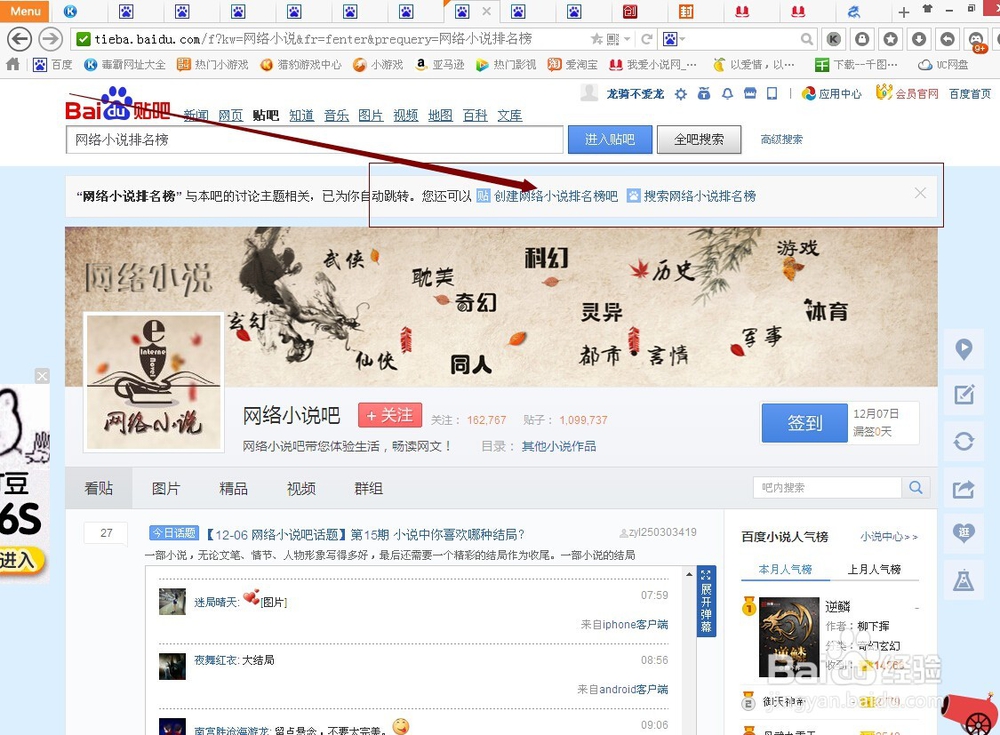Open the orange Menu button
Screen dimensions: 1000x735
(24, 11)
